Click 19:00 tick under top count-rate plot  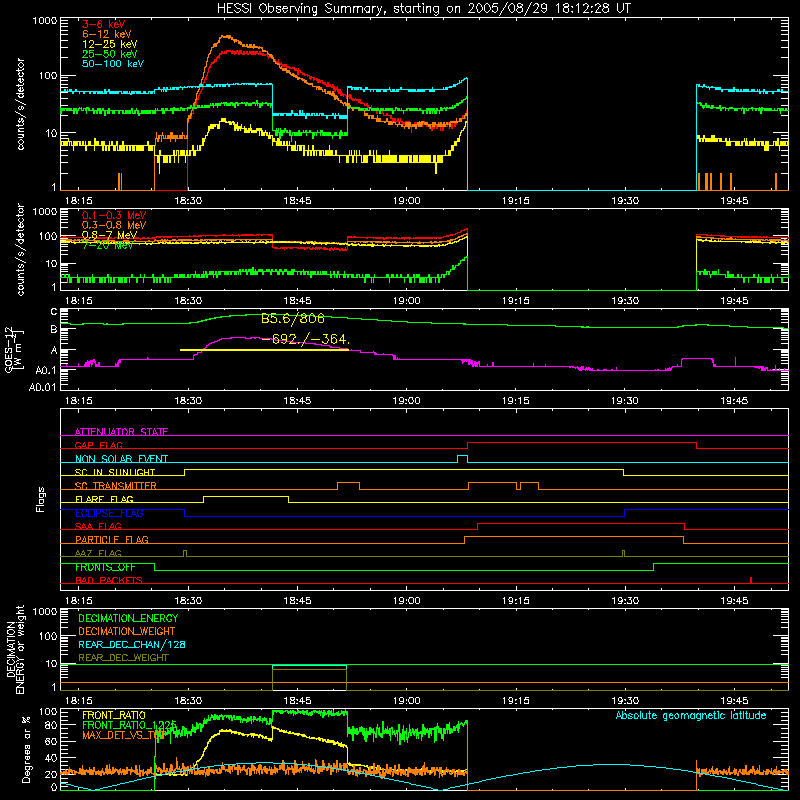coord(407,201)
